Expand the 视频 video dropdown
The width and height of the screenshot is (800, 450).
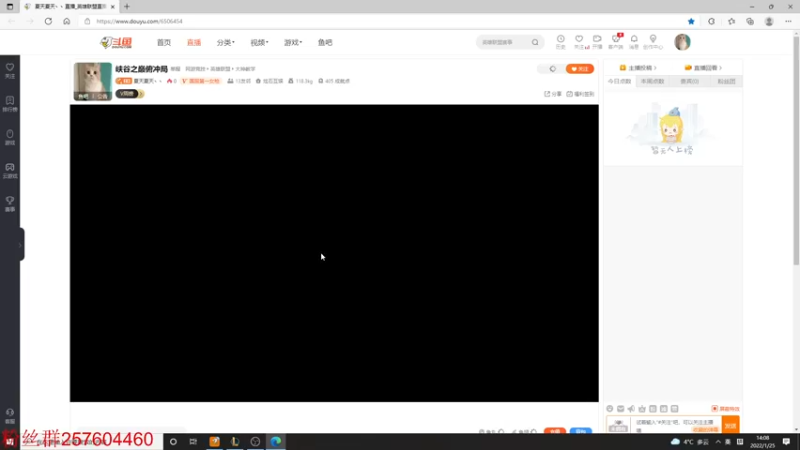(x=259, y=42)
